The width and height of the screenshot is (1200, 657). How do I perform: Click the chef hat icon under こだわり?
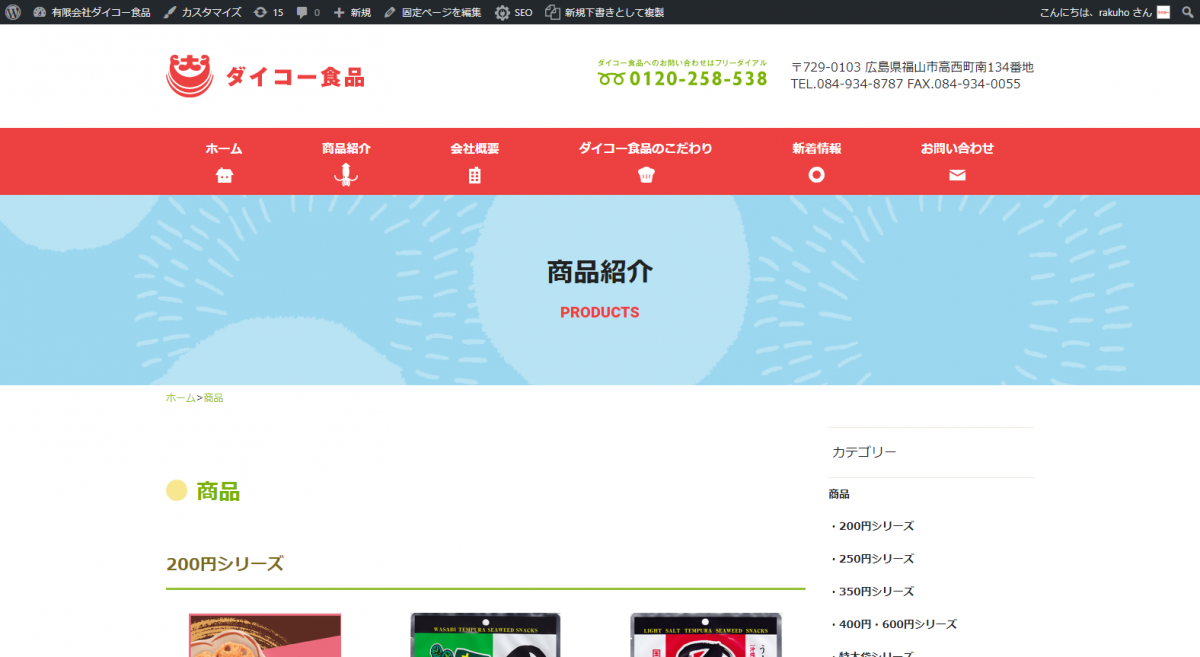click(646, 175)
